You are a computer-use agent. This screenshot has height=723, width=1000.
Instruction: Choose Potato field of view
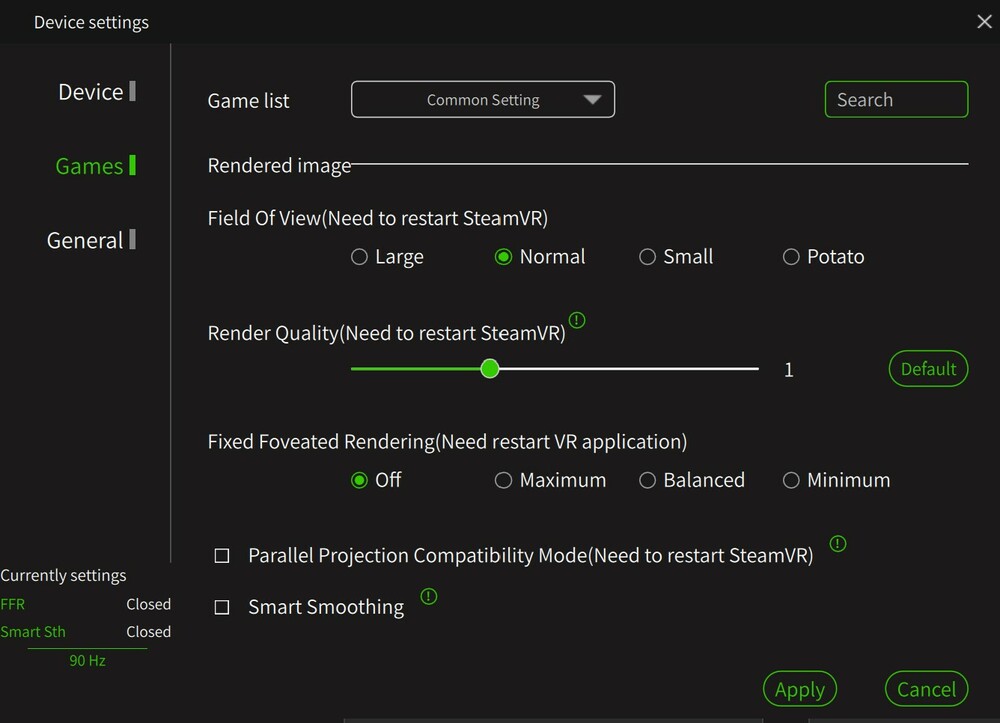click(791, 257)
